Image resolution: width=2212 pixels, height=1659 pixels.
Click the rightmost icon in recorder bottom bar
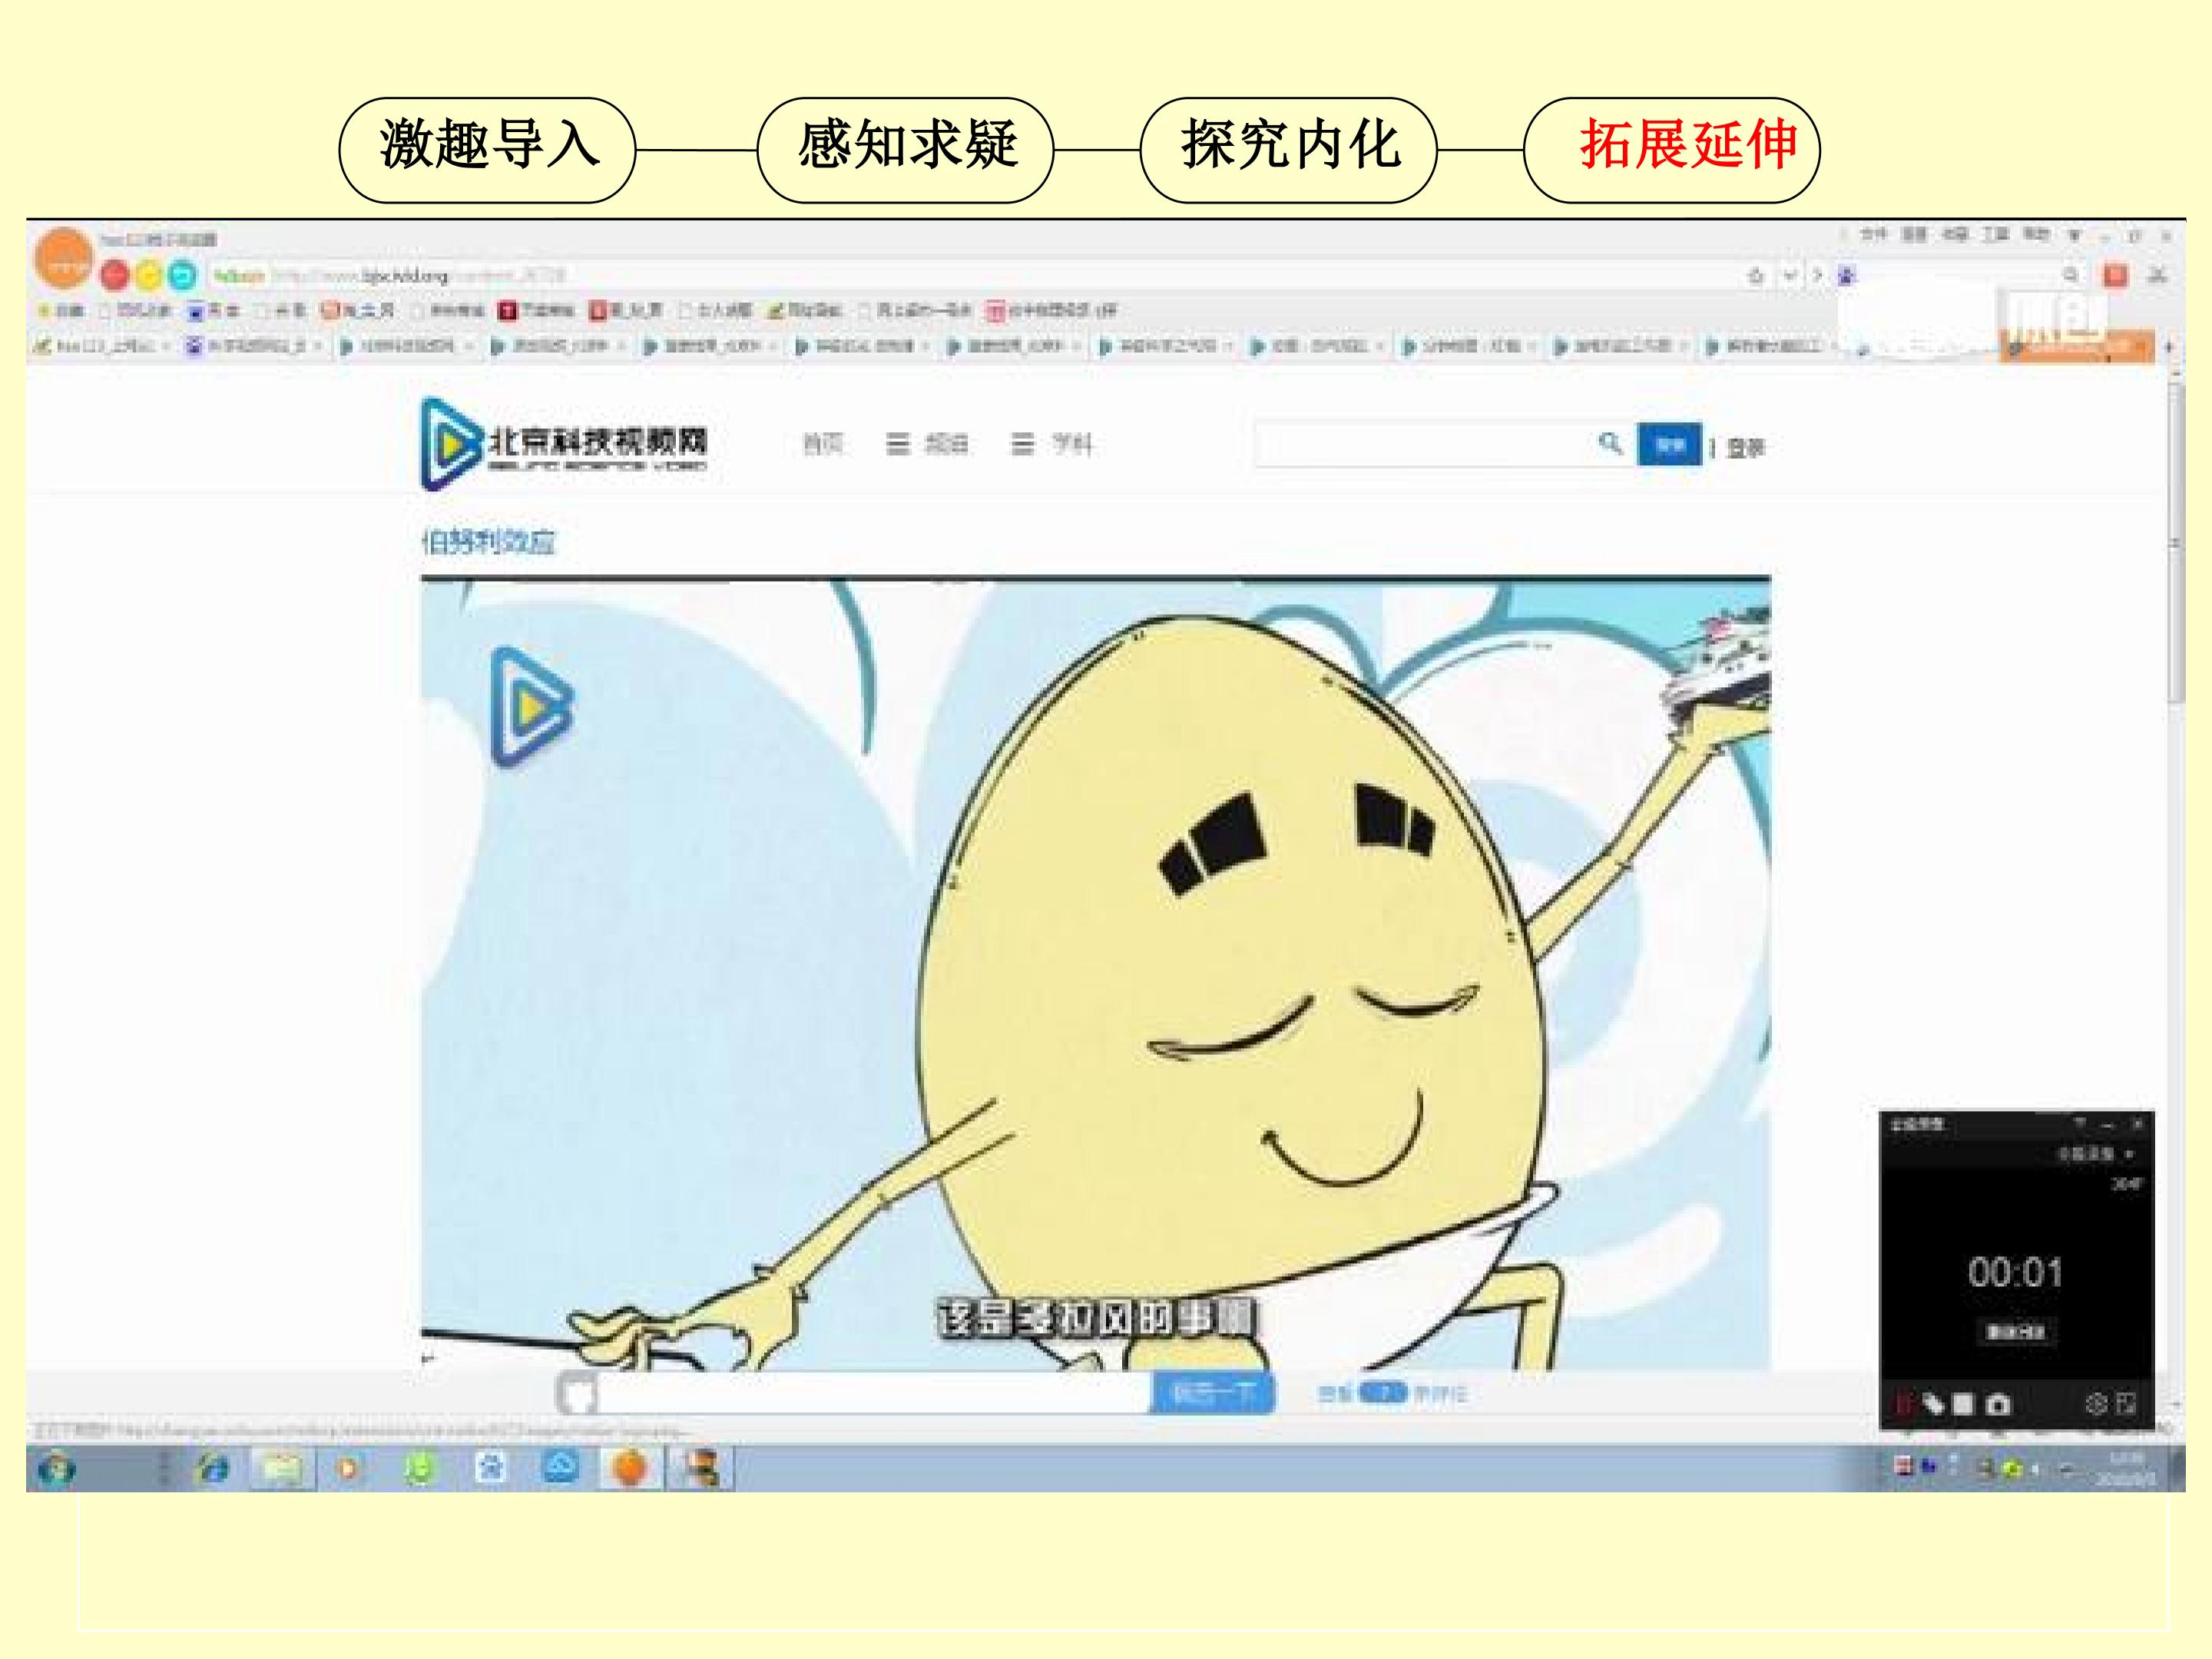(2126, 1403)
